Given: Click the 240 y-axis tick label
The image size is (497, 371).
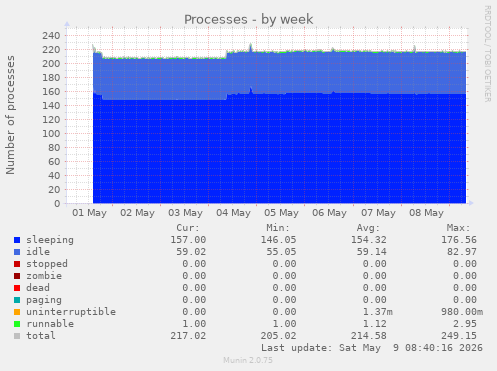Looking at the screenshot, I should (x=51, y=36).
